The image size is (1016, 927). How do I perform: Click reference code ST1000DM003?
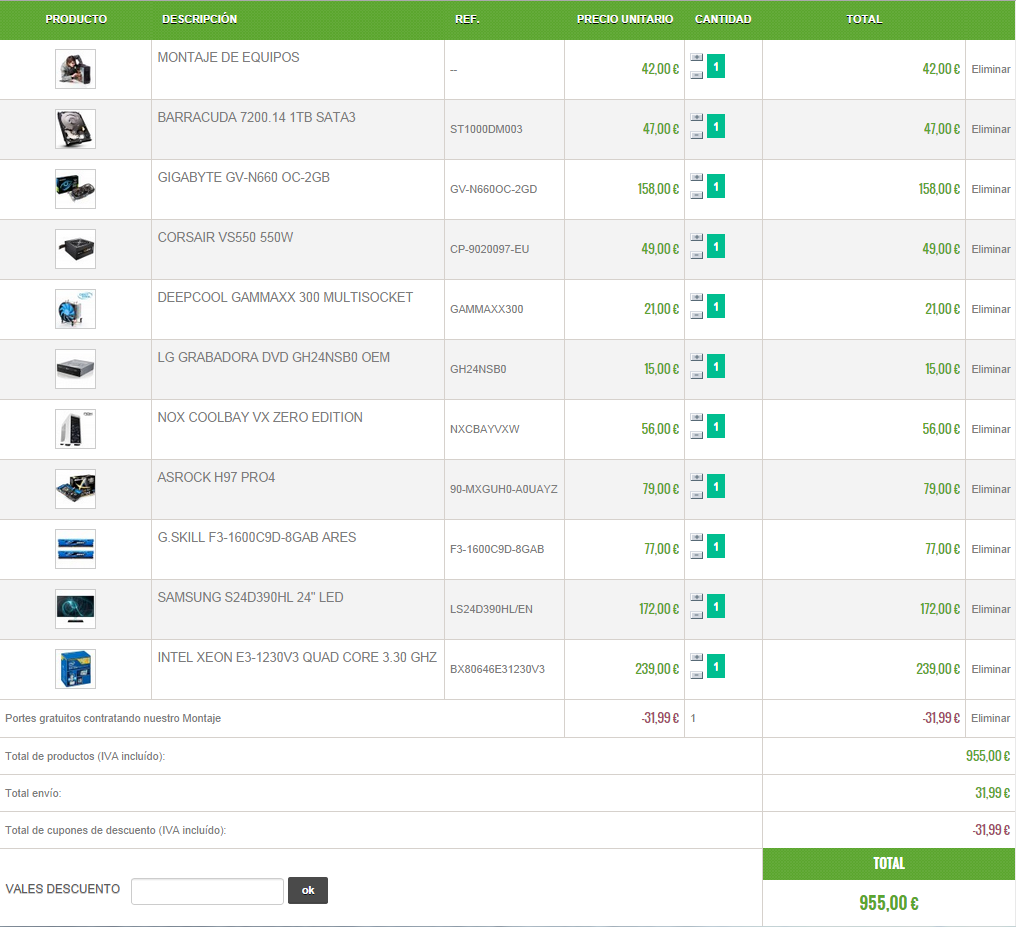tap(486, 130)
